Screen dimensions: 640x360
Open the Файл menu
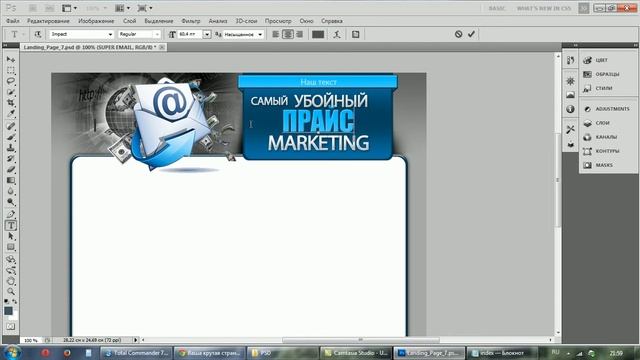coord(13,21)
